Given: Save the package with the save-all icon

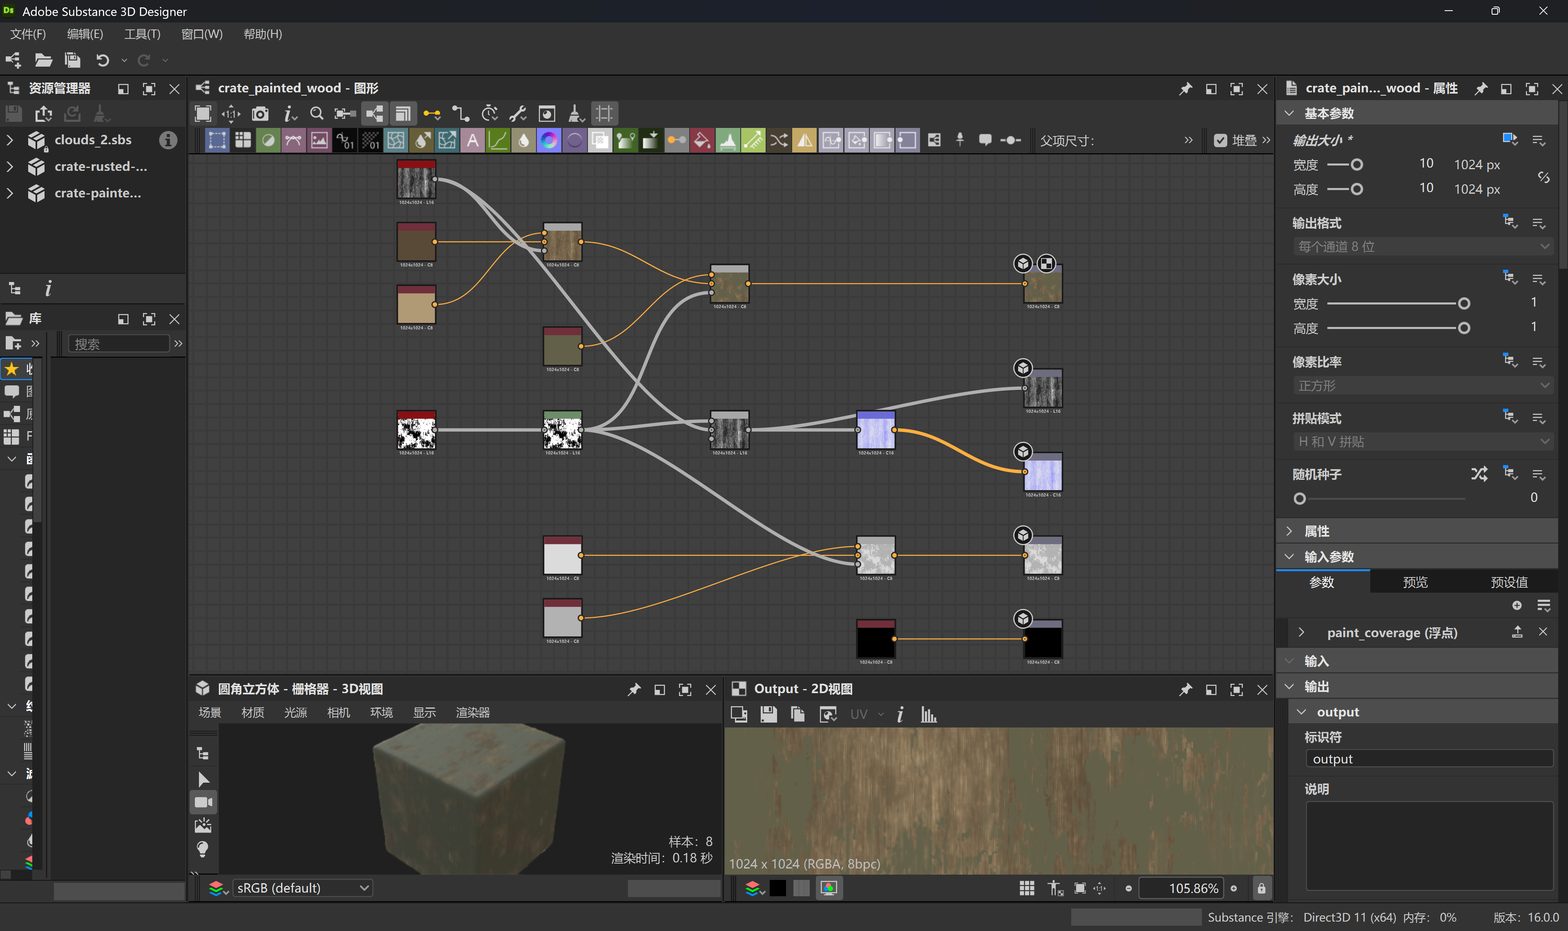Looking at the screenshot, I should [x=72, y=60].
